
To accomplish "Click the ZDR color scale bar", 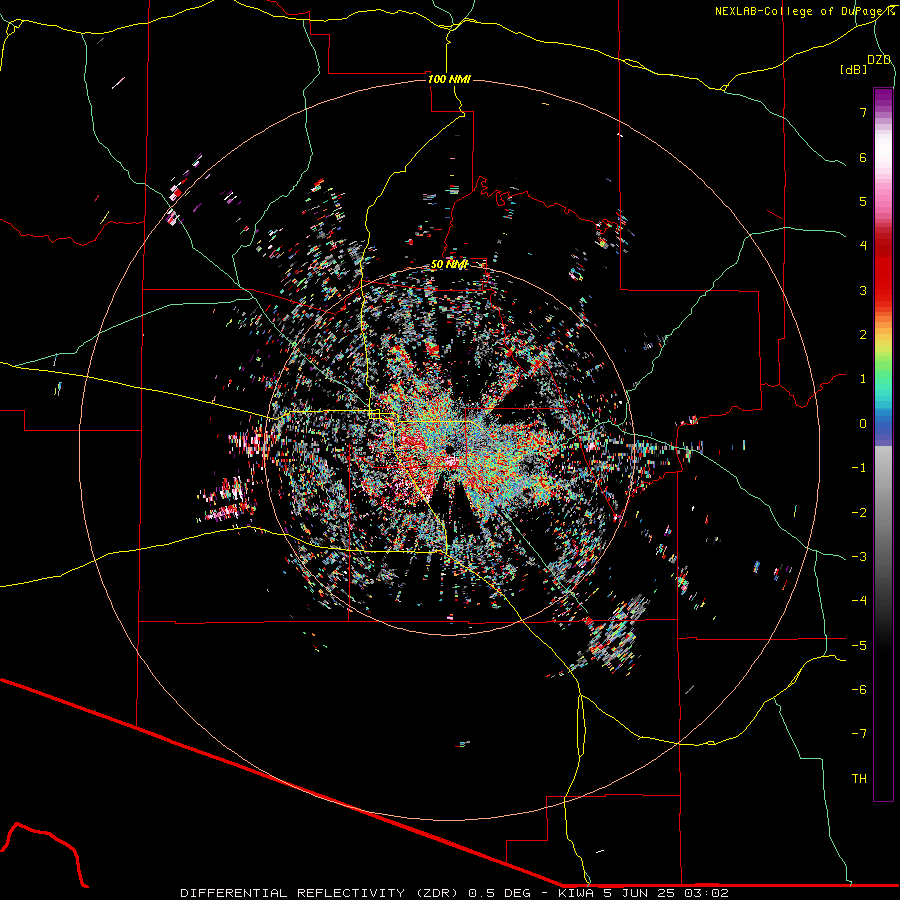I will pos(883,445).
